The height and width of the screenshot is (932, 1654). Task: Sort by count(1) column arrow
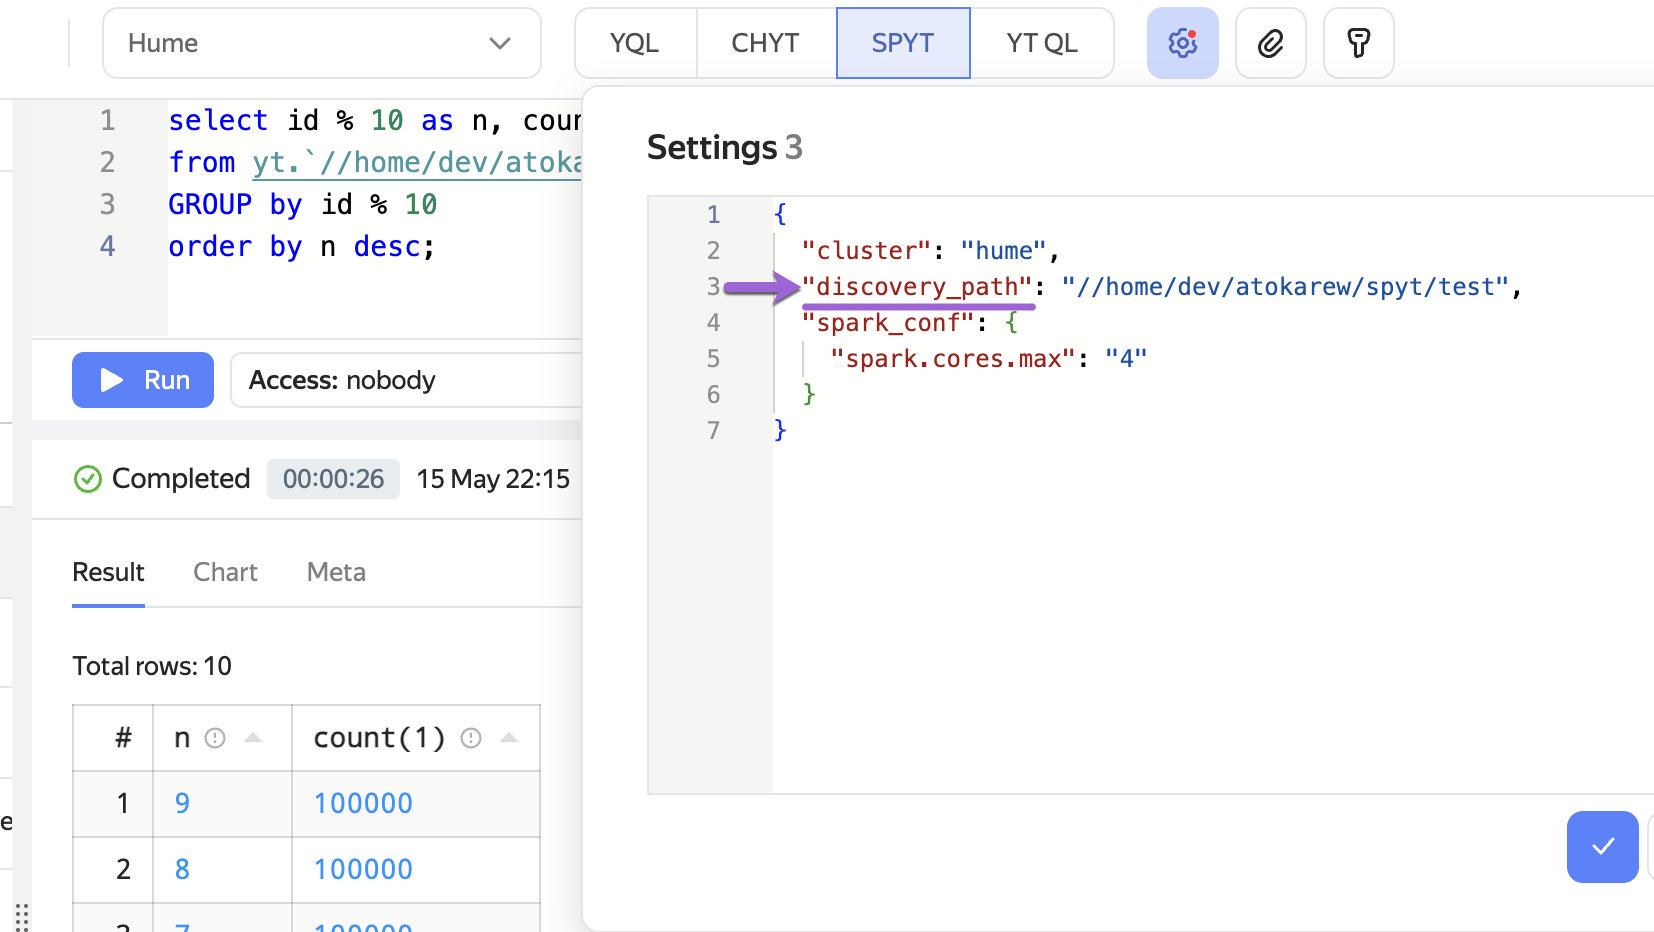pos(509,738)
